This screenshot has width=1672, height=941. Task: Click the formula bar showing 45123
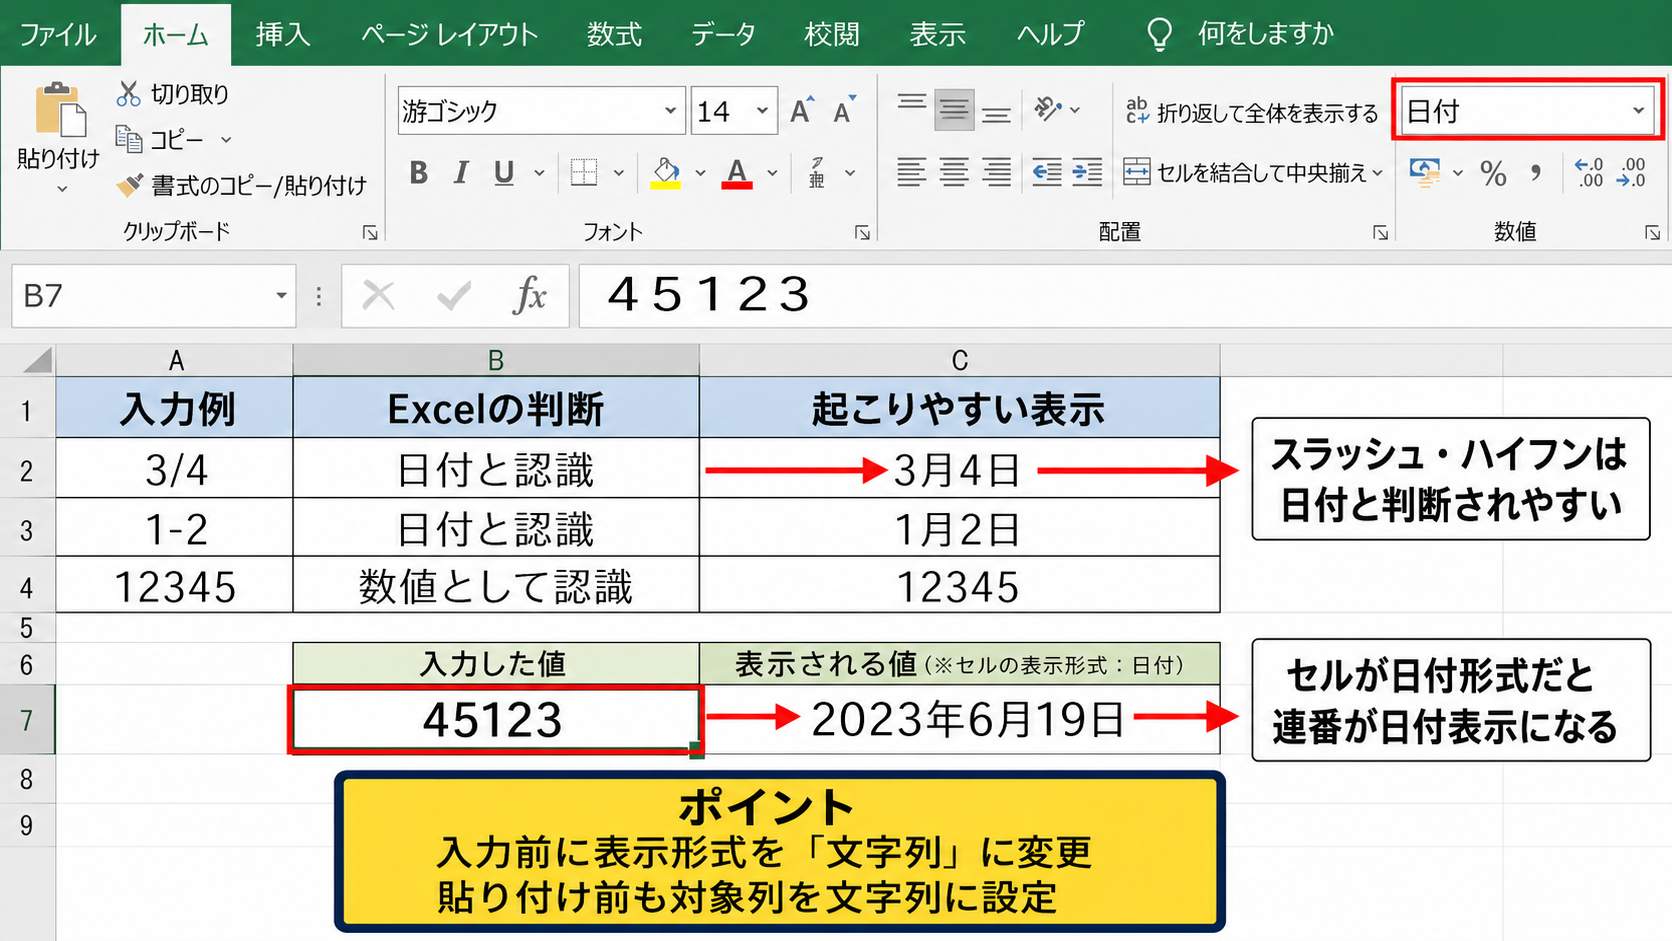pos(1125,296)
